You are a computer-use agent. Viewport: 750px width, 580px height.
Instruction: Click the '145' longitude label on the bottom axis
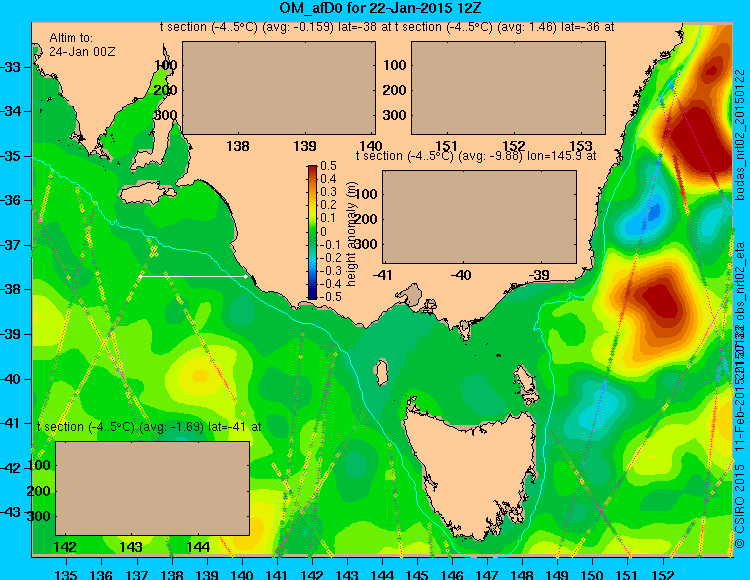418,574
